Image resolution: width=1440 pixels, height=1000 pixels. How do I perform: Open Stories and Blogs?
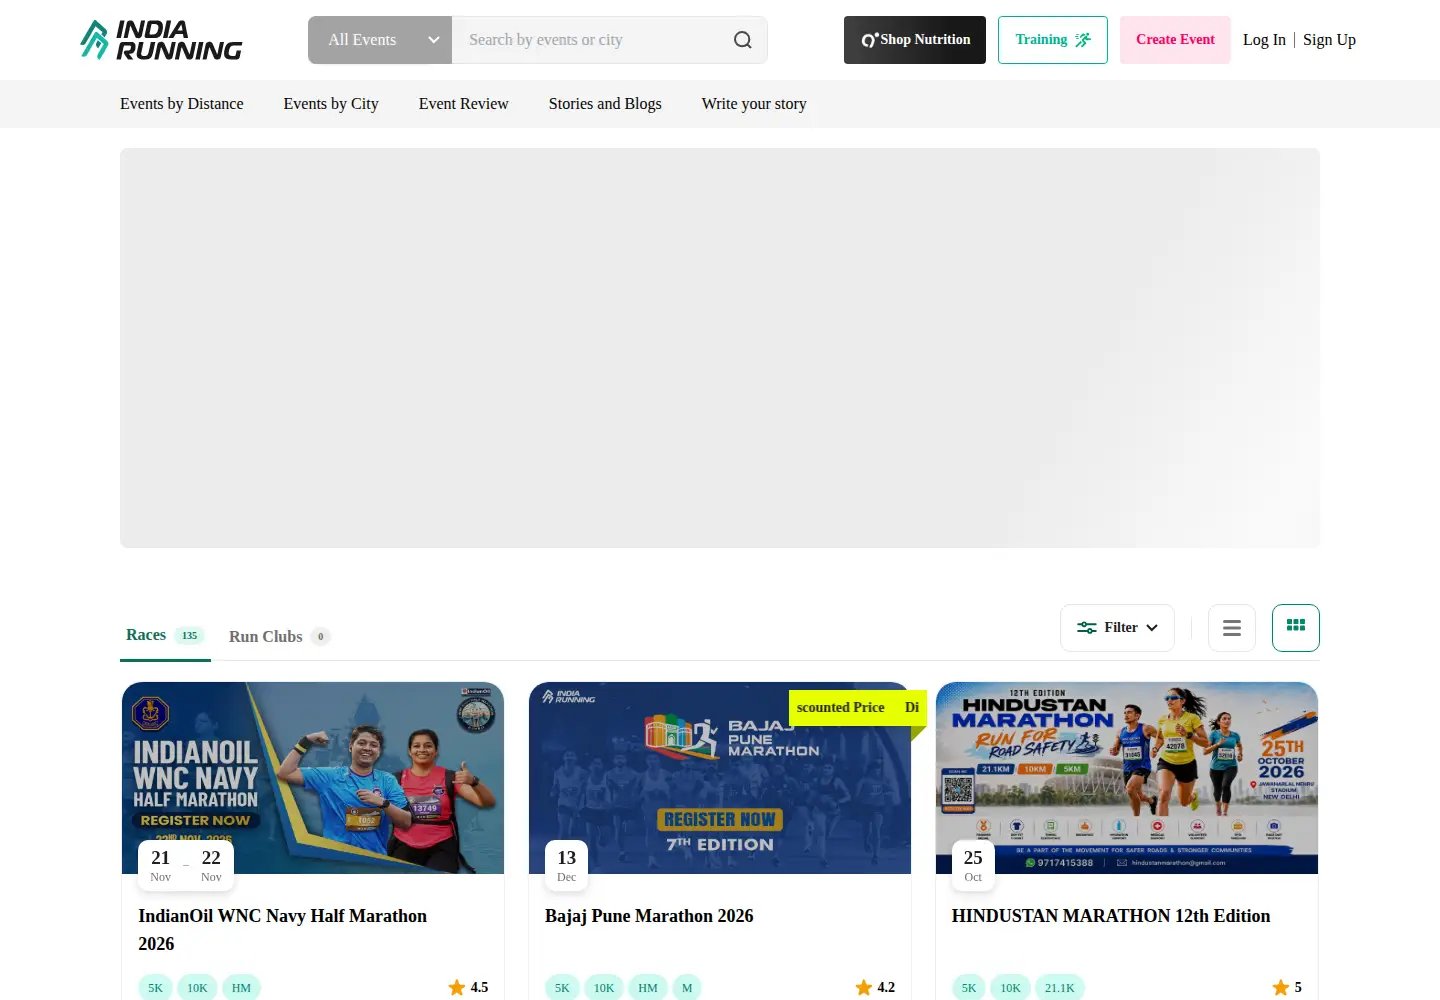tap(605, 104)
